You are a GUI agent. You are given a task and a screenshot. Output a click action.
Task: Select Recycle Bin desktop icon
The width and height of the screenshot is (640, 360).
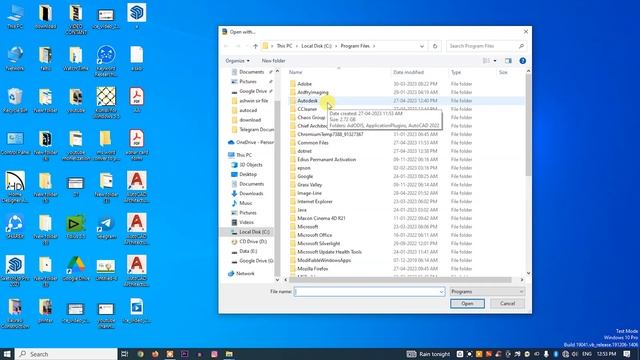(x=15, y=100)
